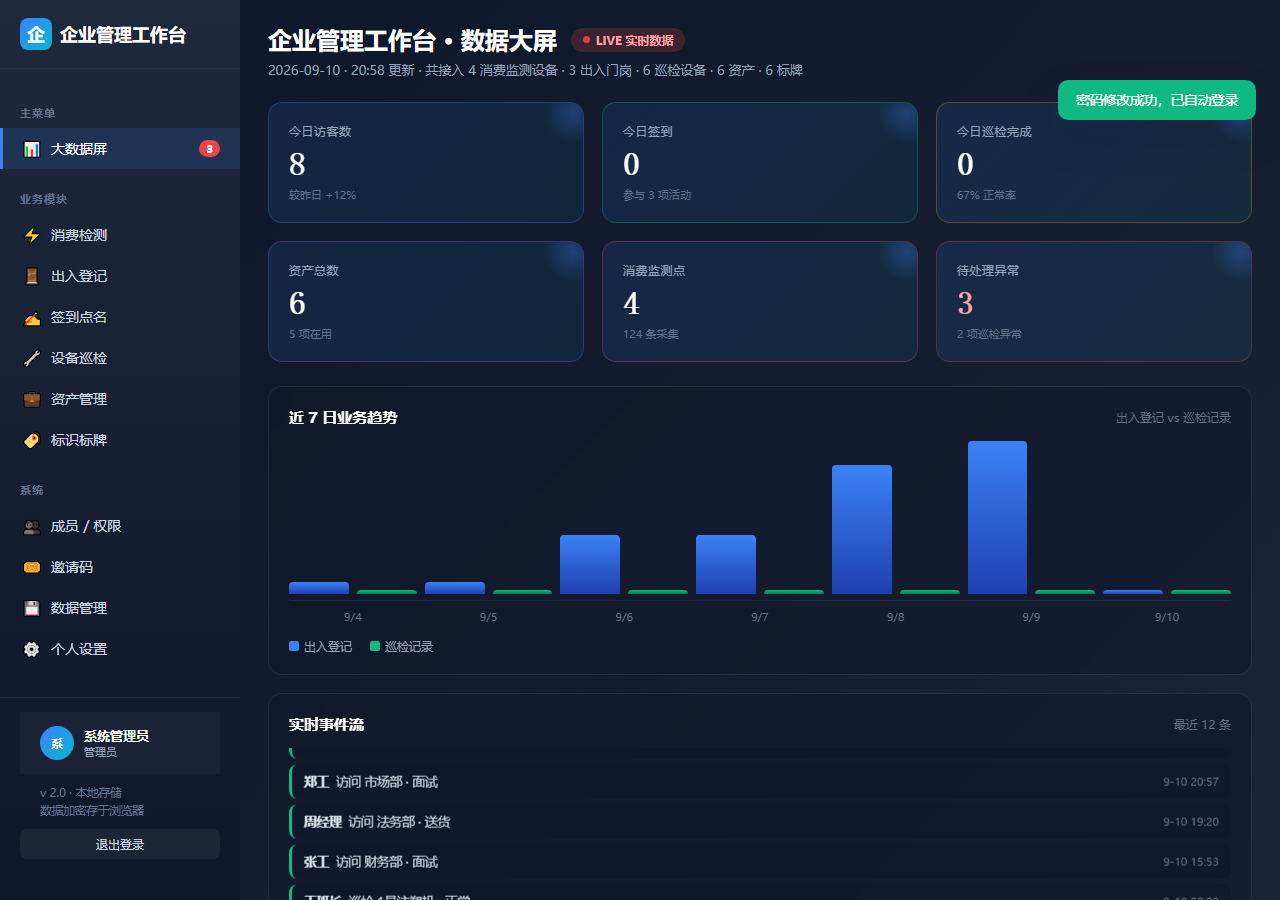Click the red badge showing 3 on 大数据屏
Screen dimensions: 1280x900
coord(209,149)
